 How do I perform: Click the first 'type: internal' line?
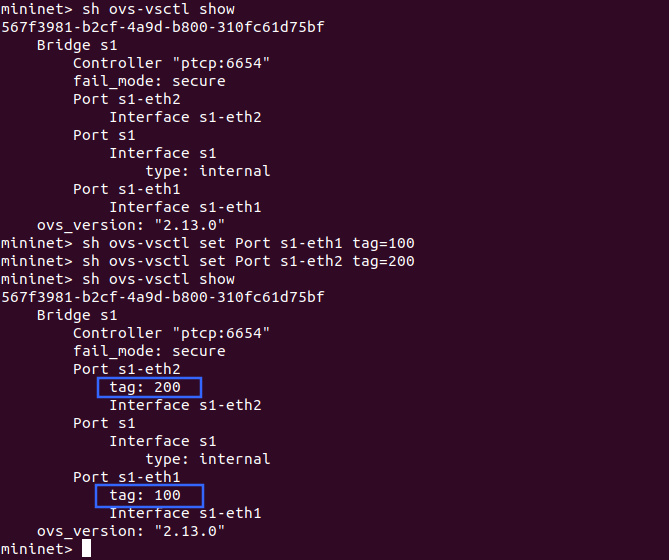(207, 171)
